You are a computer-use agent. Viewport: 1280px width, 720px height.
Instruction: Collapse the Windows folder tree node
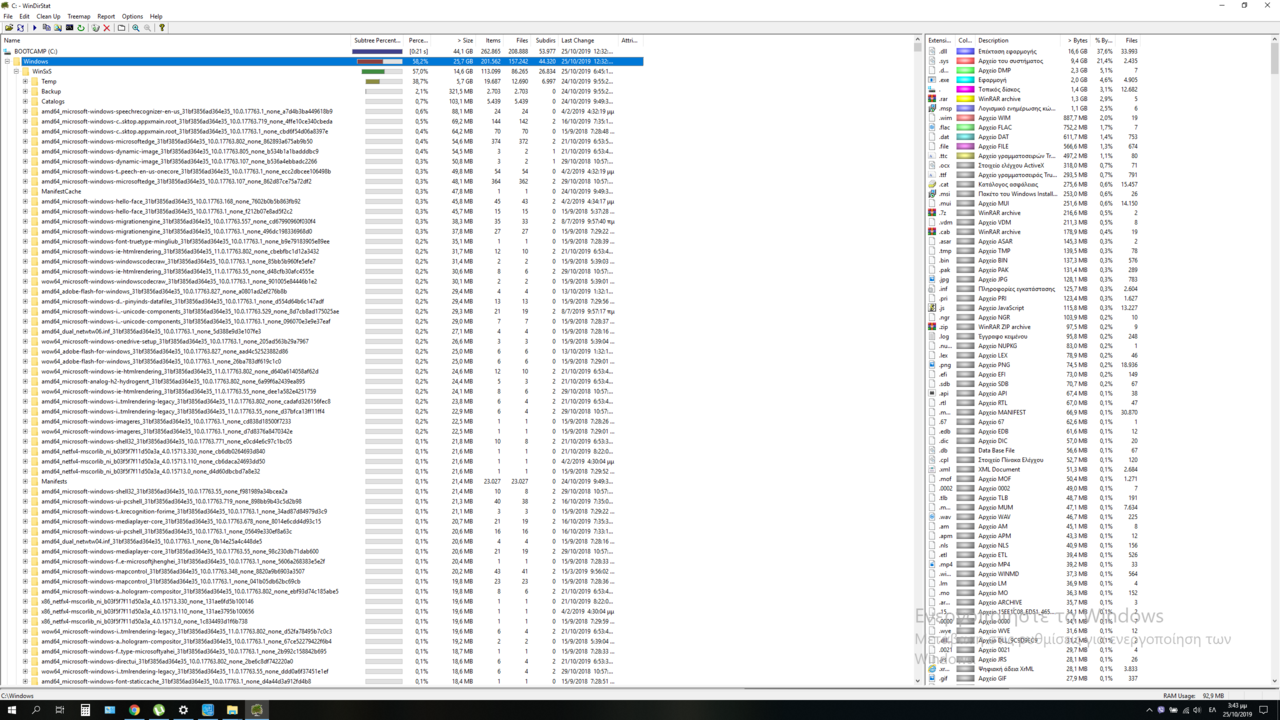[x=7, y=61]
